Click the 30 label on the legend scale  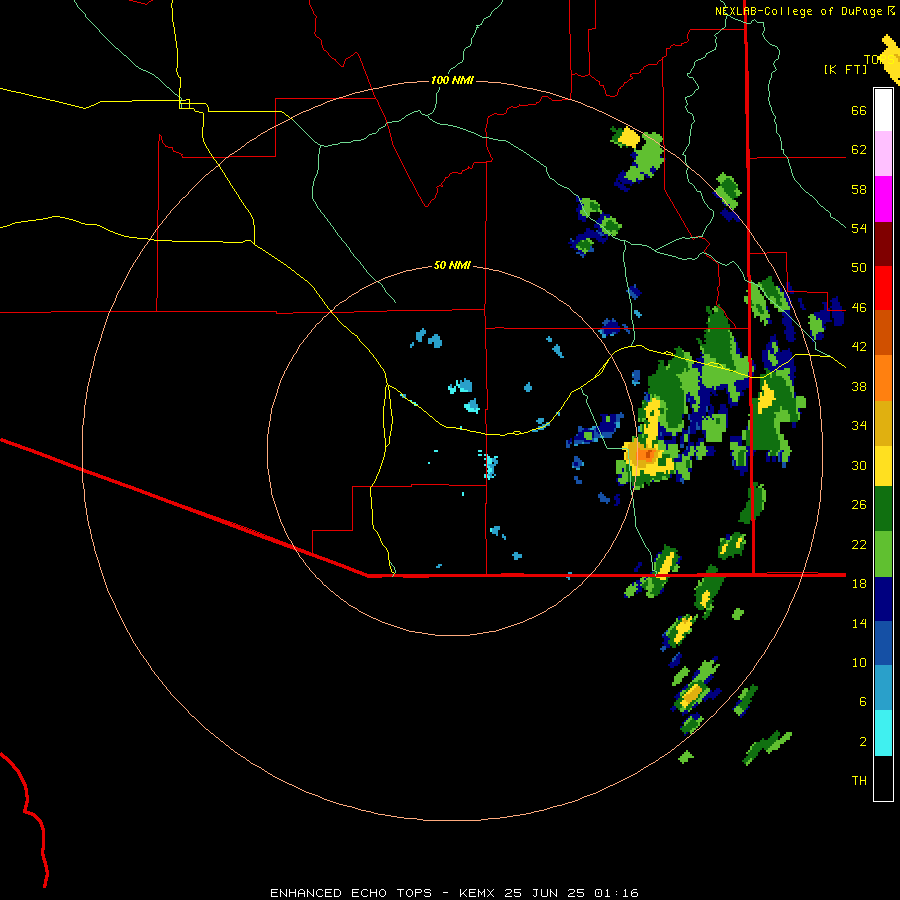(859, 465)
